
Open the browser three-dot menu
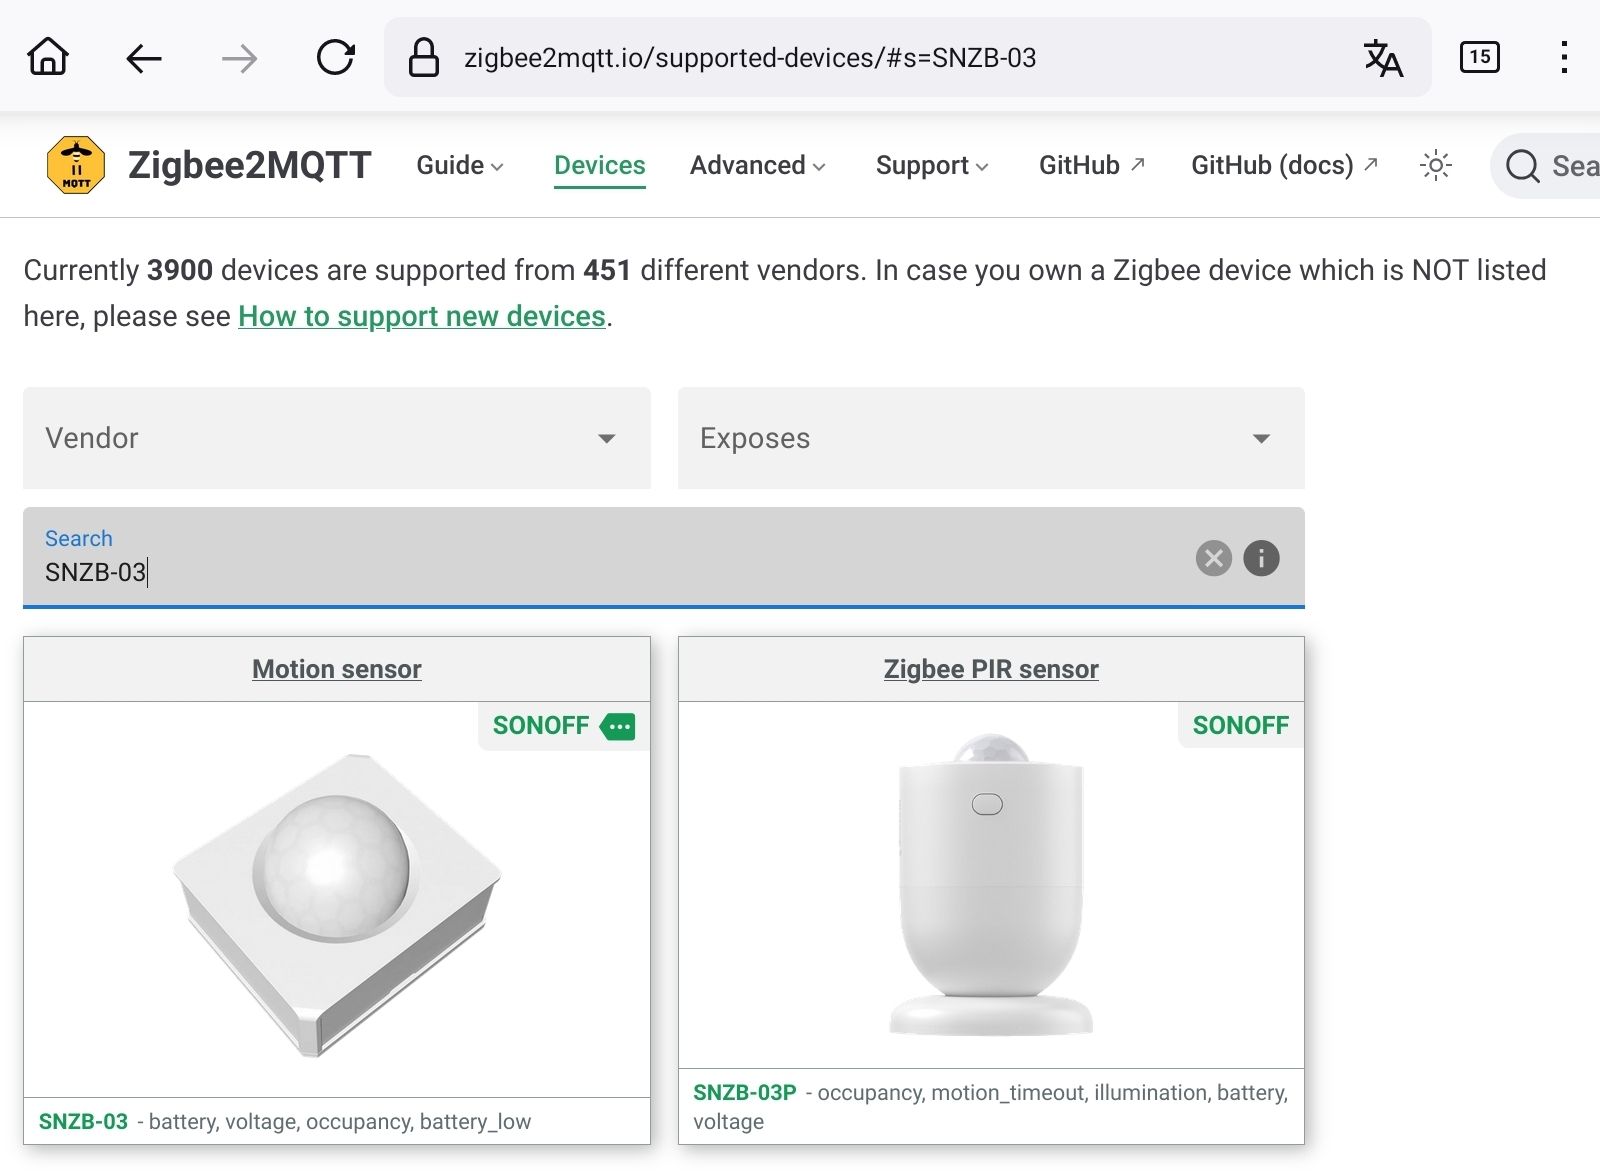[x=1564, y=57]
